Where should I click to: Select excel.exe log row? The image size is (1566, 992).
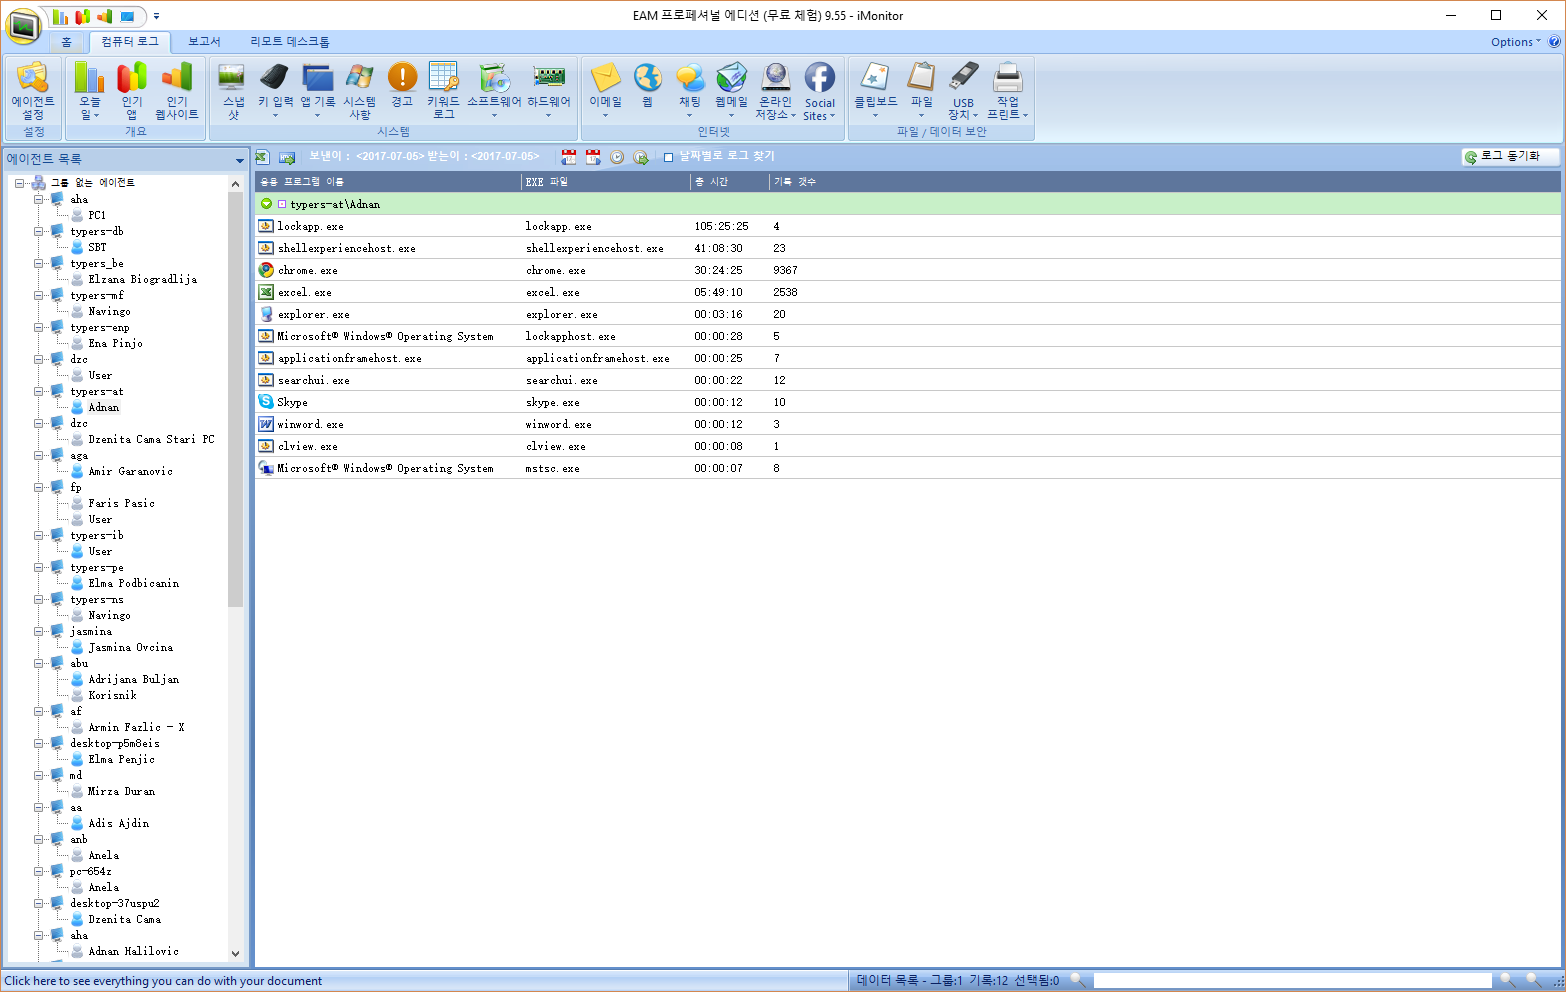[908, 292]
